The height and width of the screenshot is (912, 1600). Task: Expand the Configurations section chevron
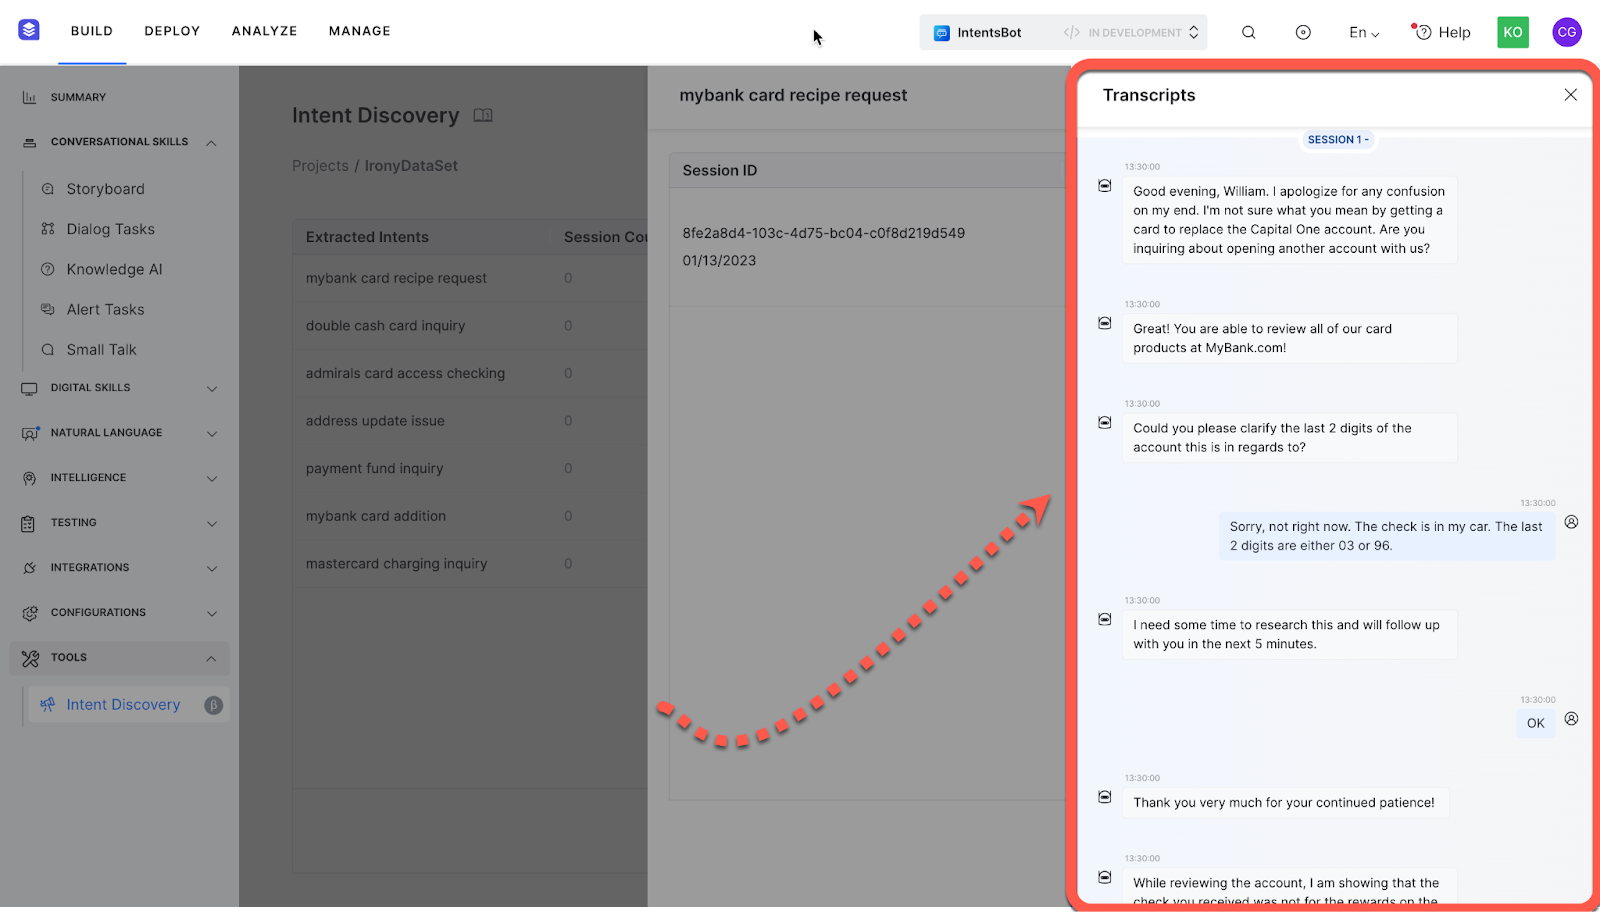(x=211, y=613)
